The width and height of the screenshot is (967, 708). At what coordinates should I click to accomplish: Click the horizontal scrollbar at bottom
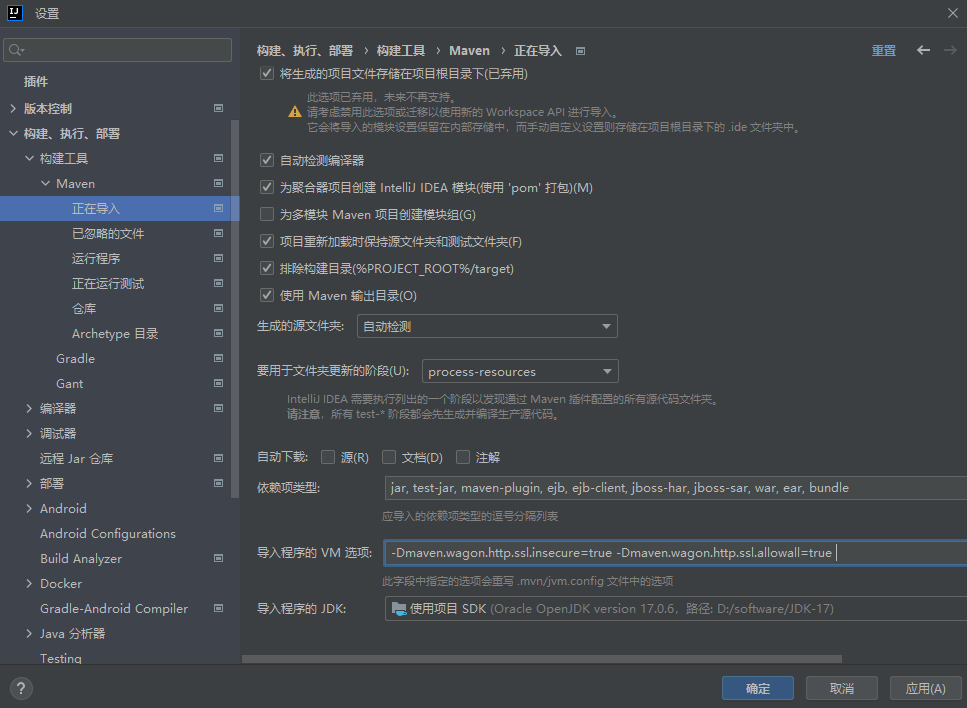541,659
